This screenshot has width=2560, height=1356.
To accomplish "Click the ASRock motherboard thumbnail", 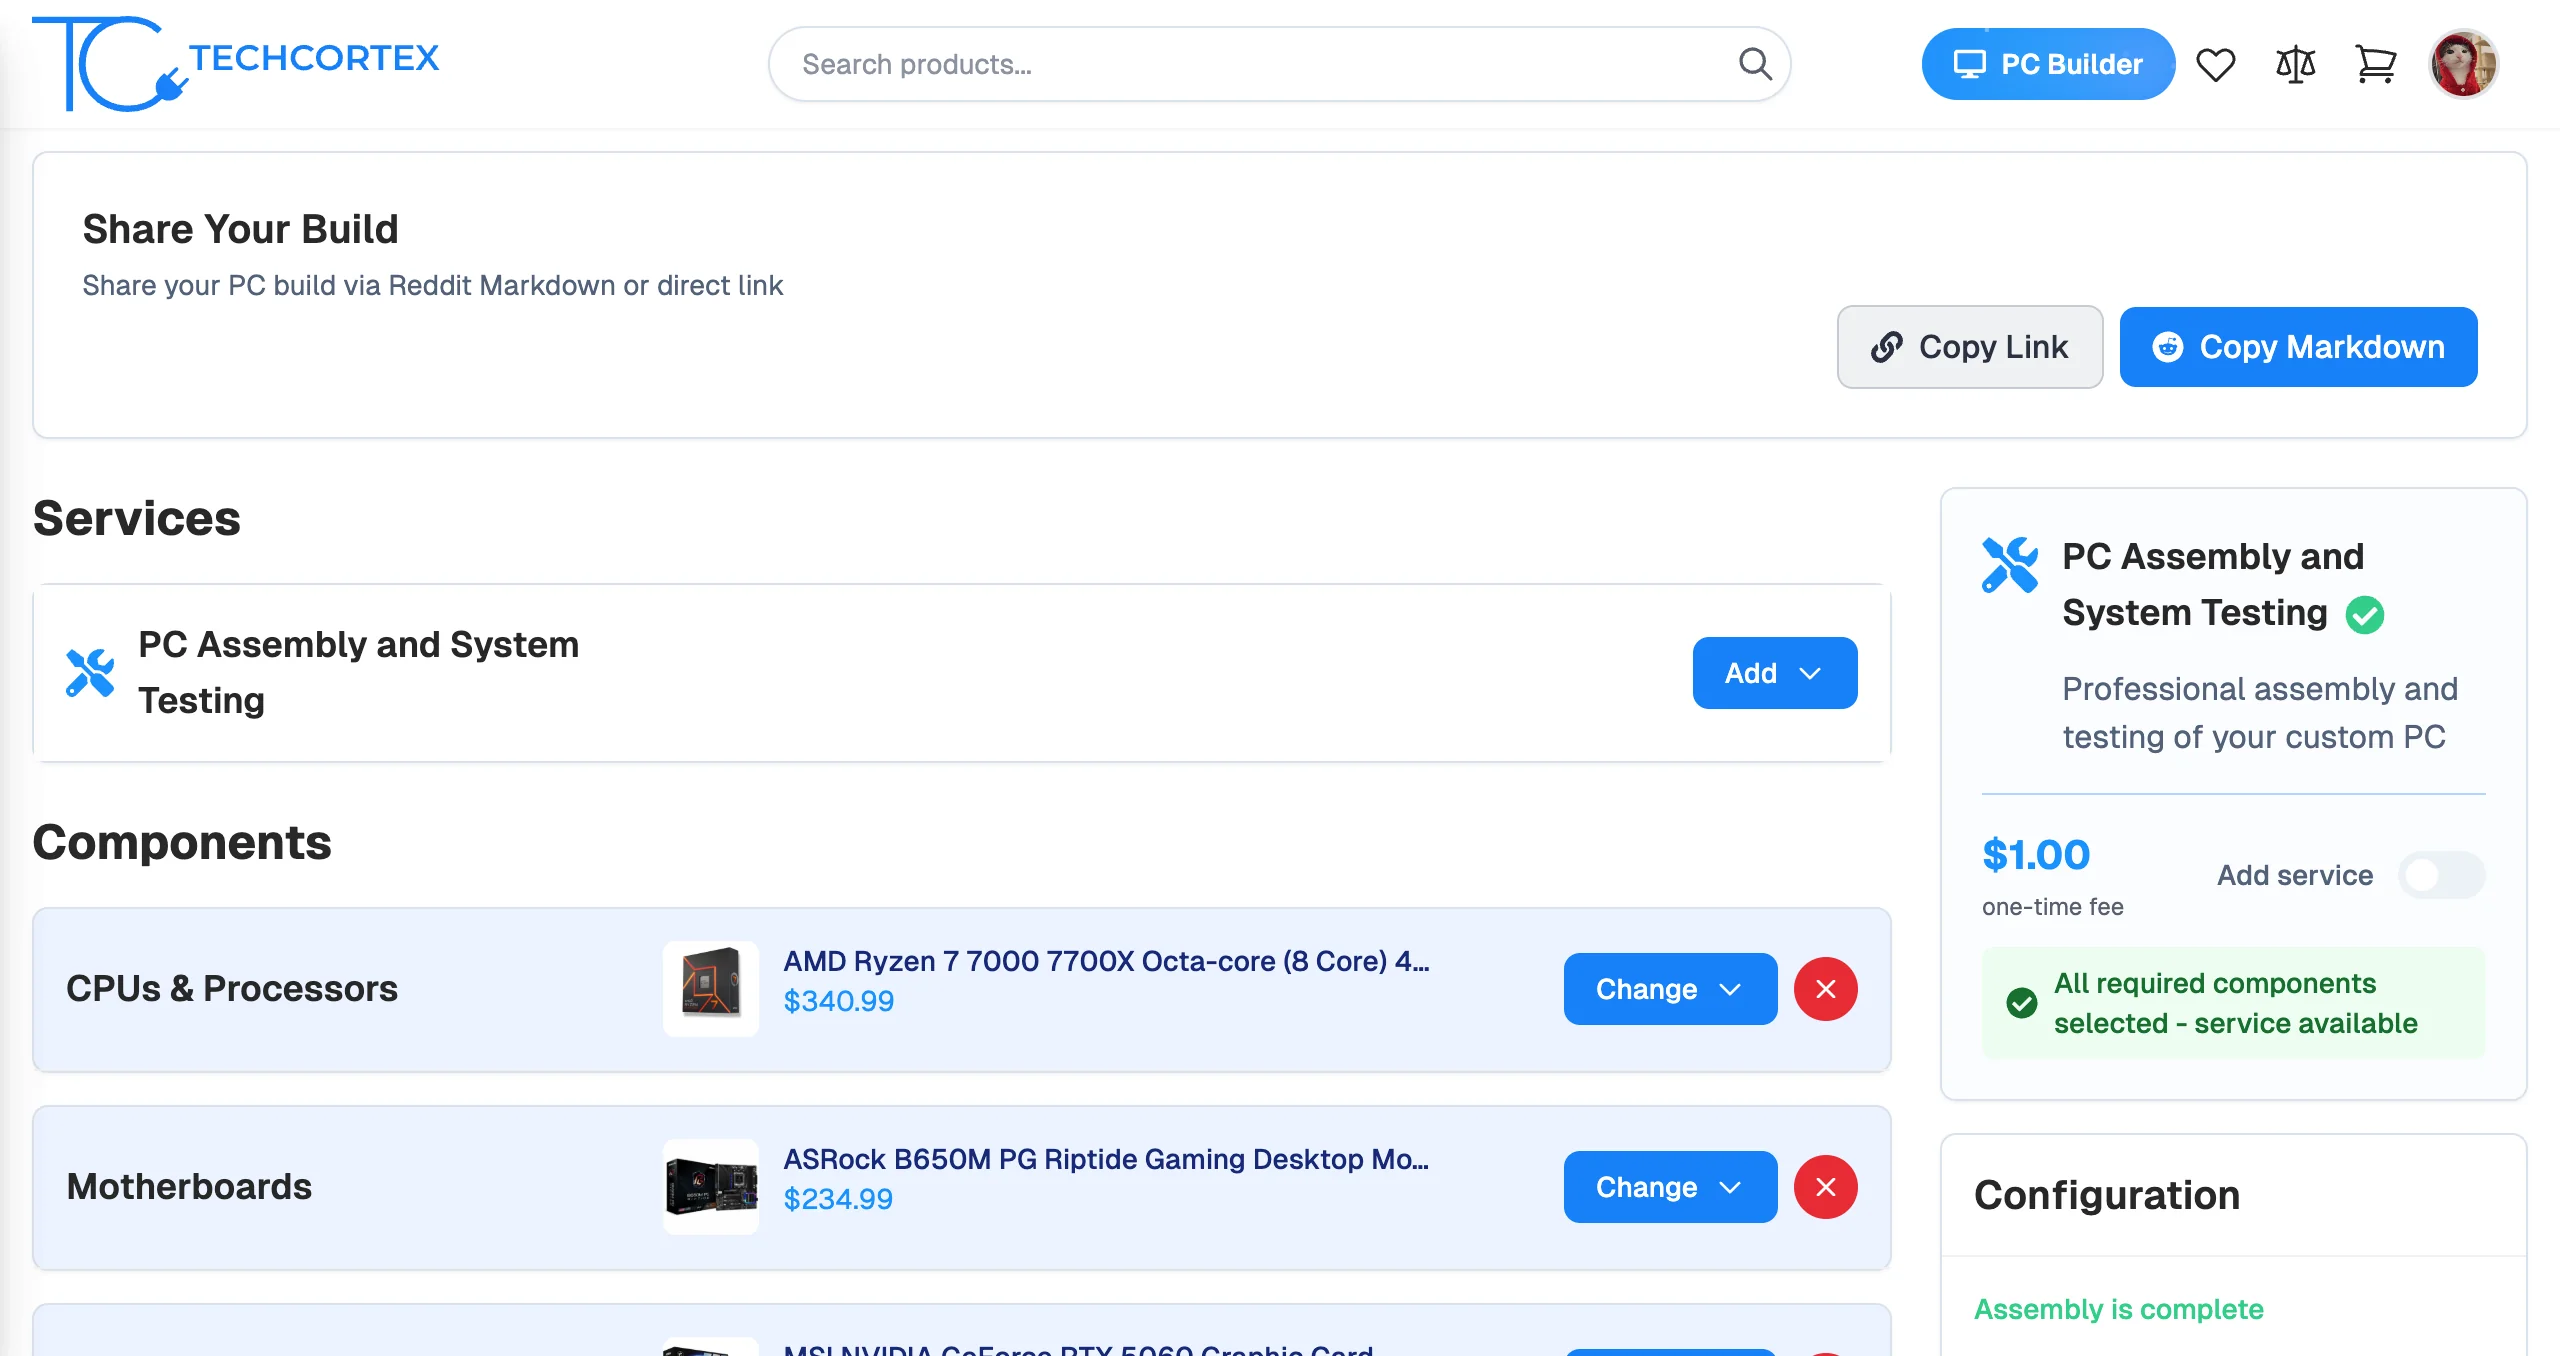I will pos(711,1187).
